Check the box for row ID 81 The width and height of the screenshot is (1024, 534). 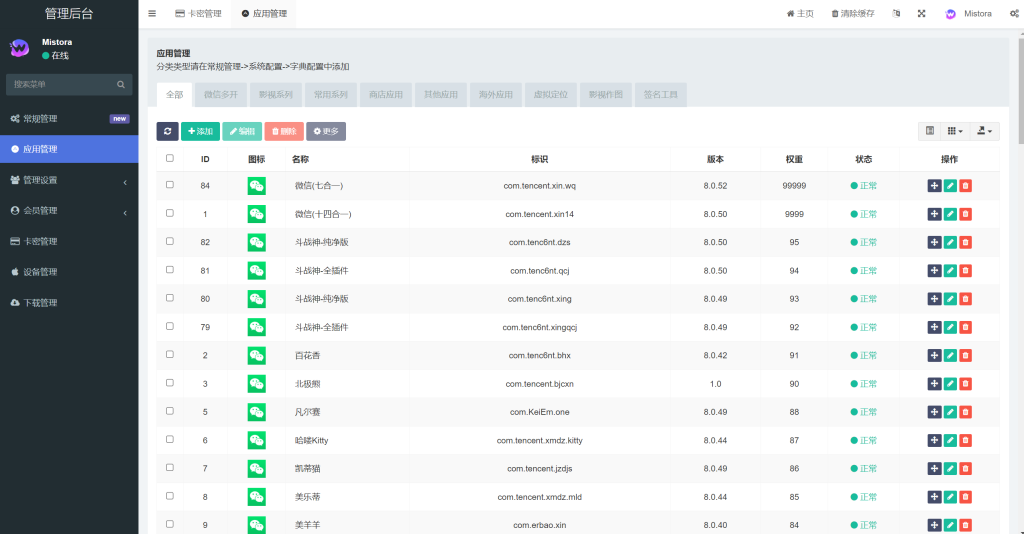tap(170, 270)
